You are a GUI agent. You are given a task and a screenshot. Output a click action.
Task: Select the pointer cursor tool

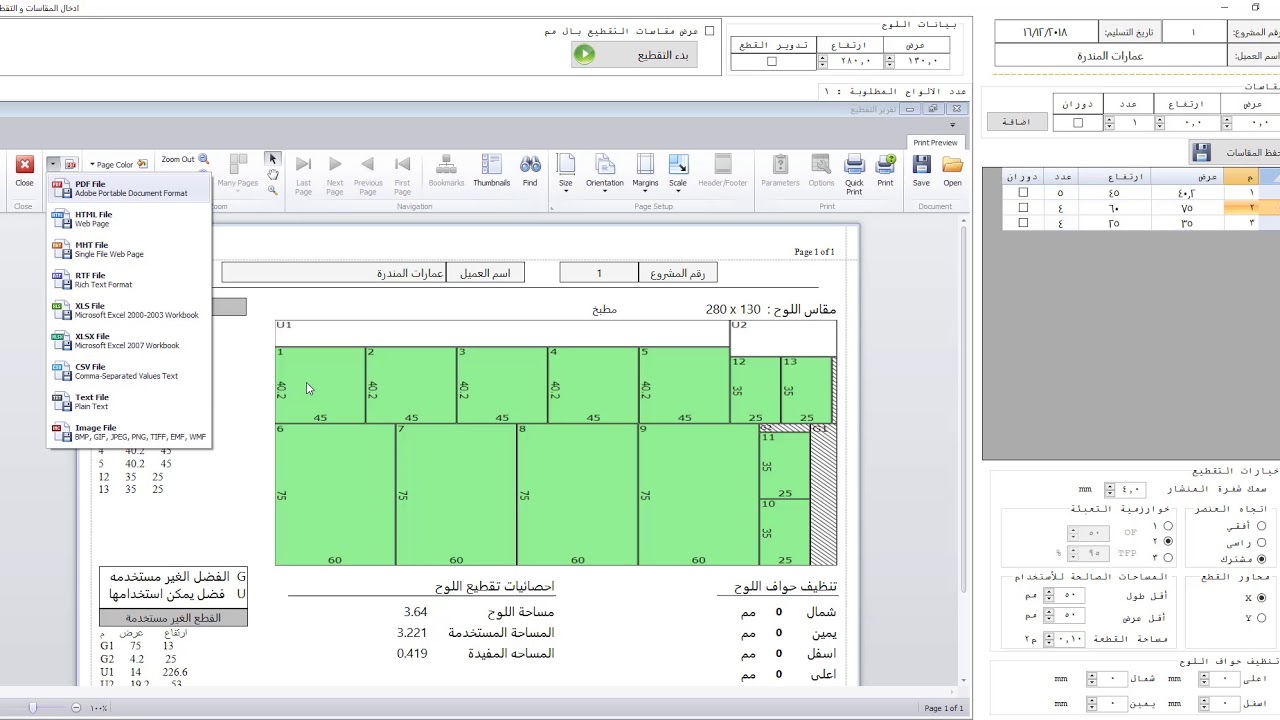(272, 159)
